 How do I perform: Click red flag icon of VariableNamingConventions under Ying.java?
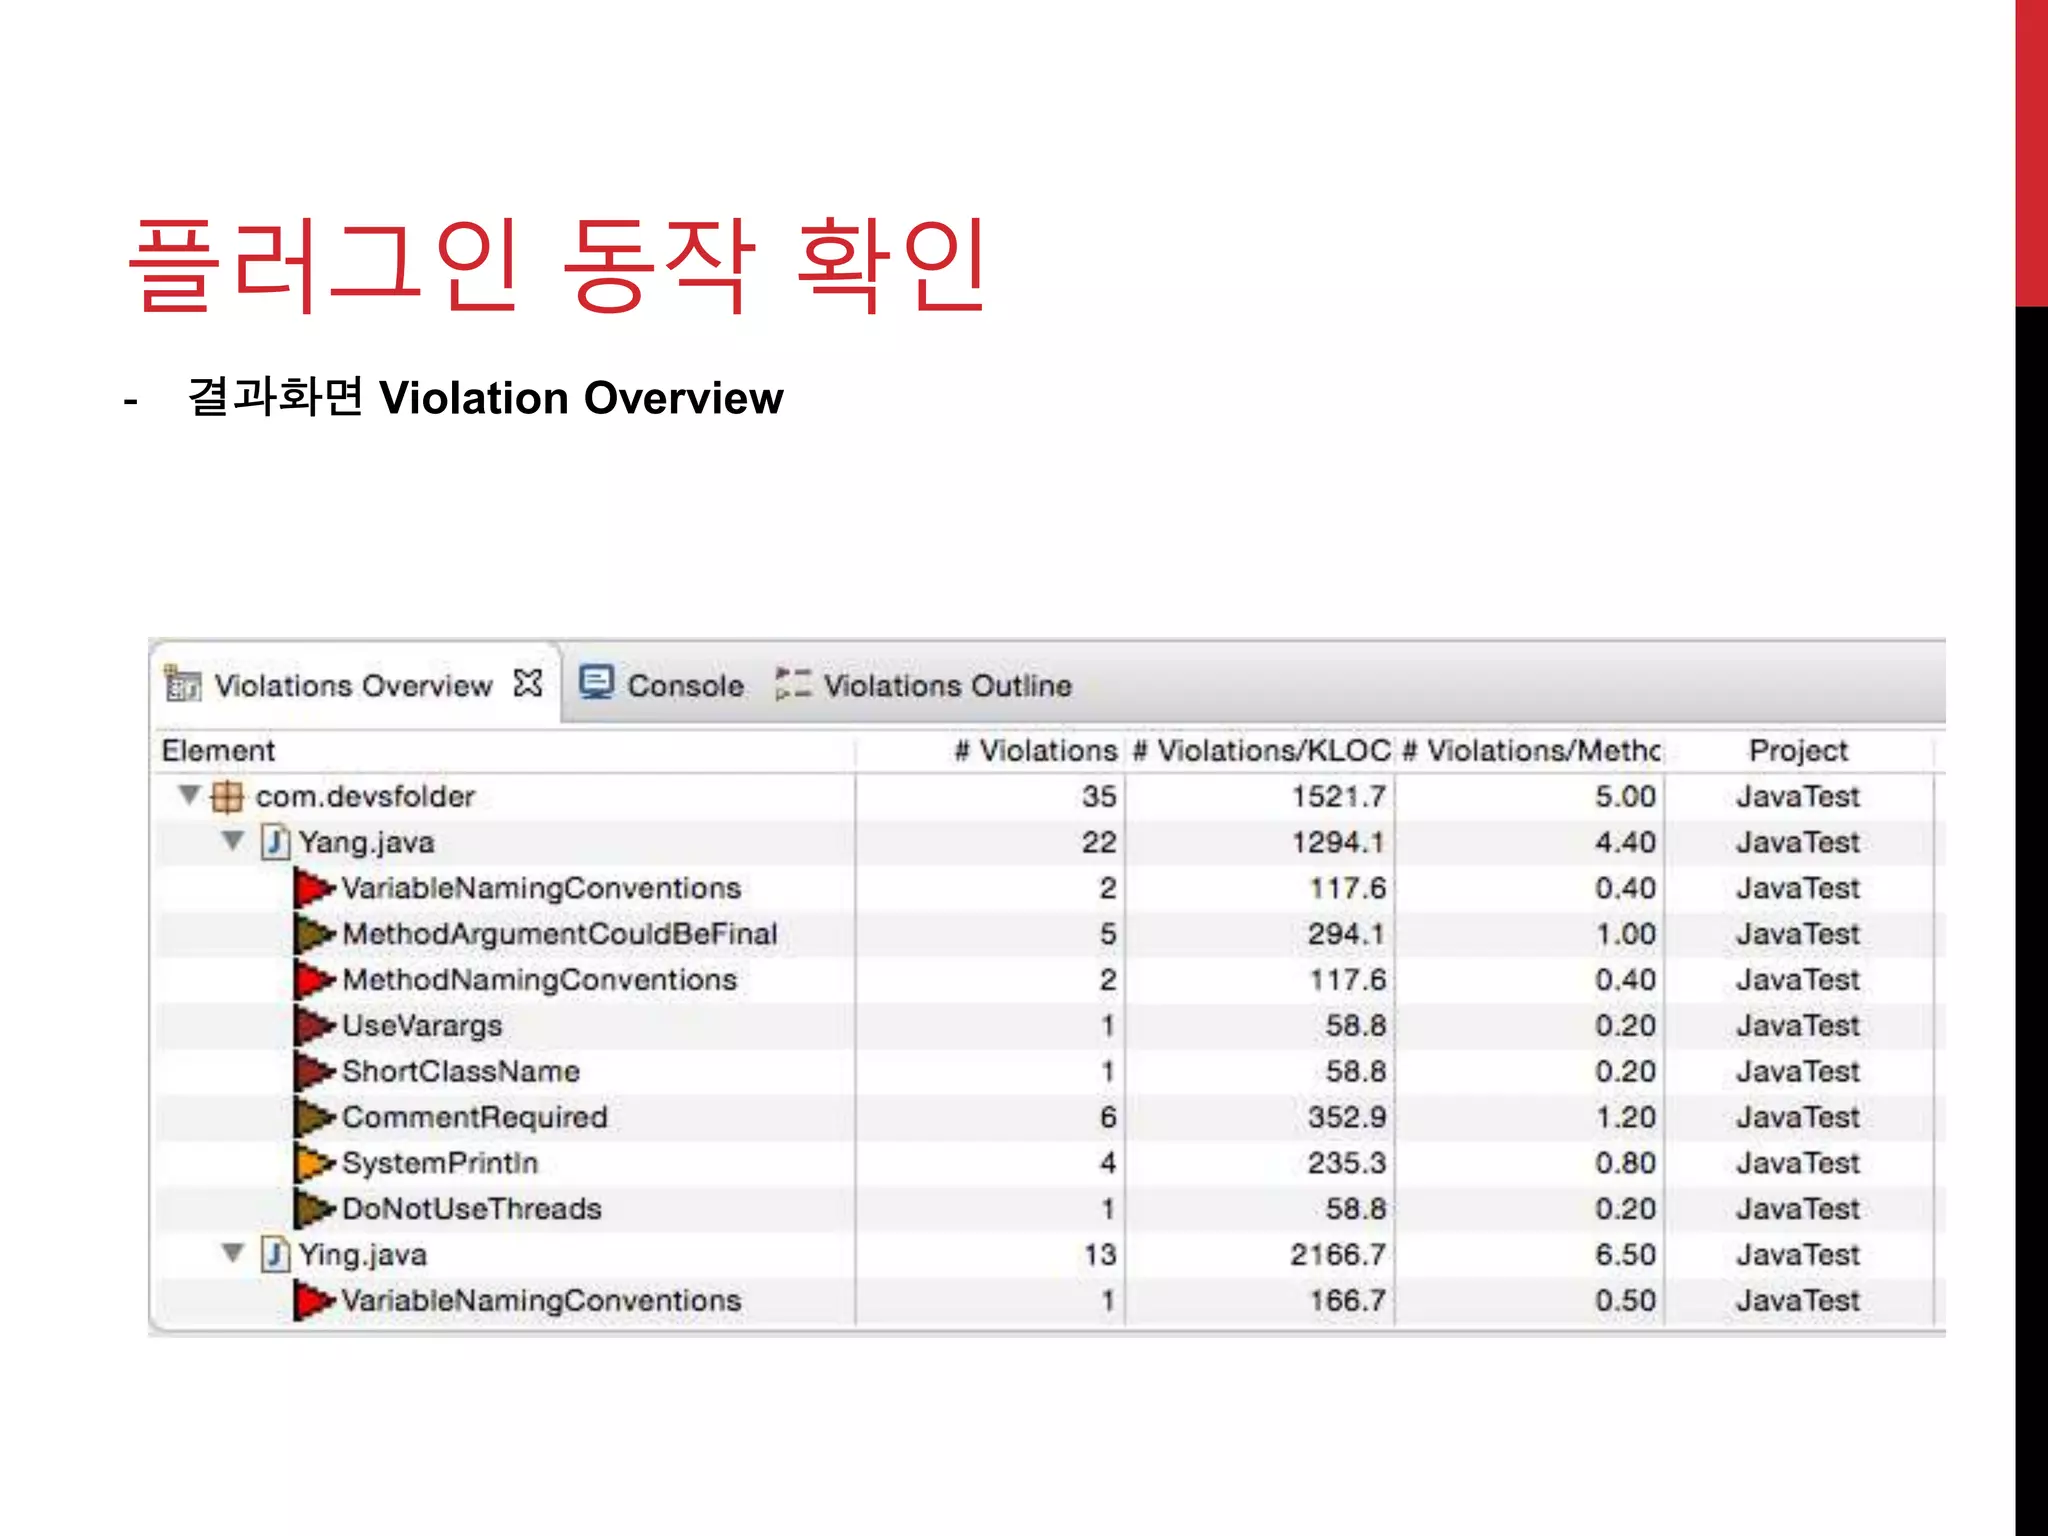pos(313,1300)
